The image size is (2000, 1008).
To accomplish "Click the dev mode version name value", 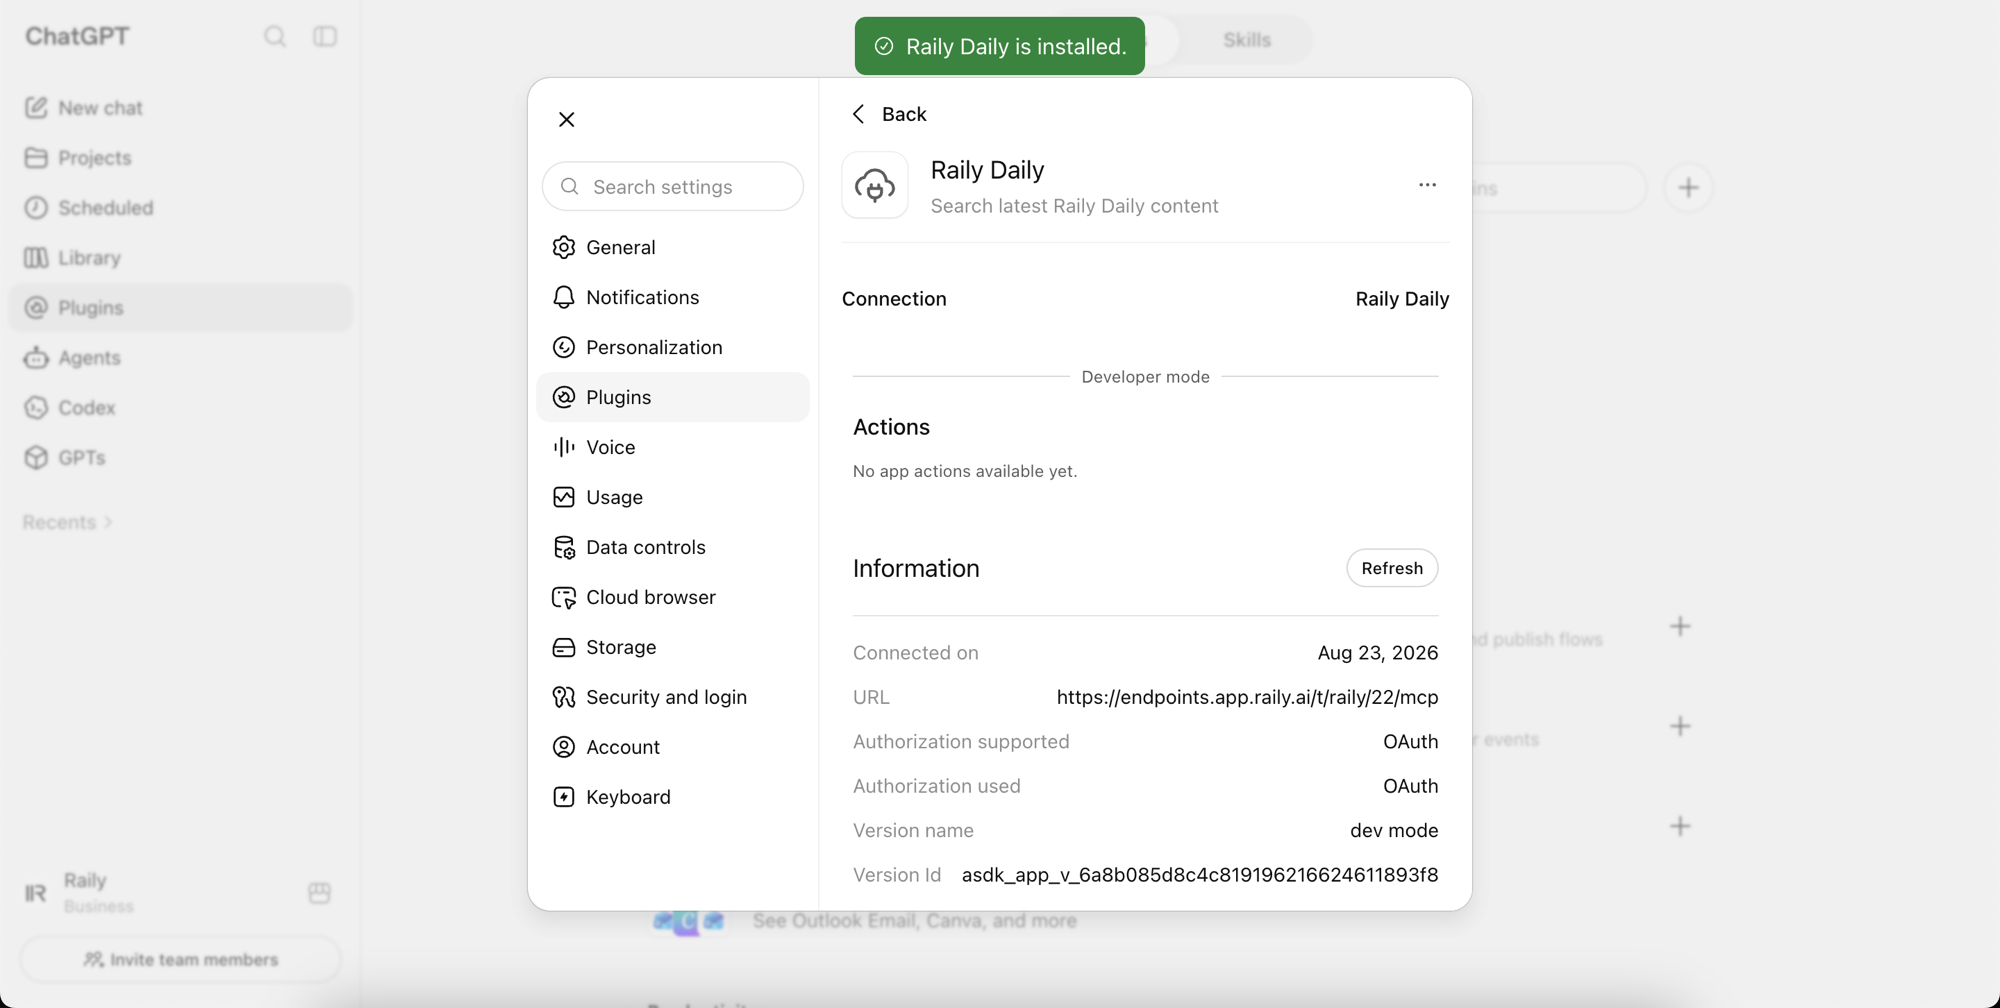I will pos(1394,830).
